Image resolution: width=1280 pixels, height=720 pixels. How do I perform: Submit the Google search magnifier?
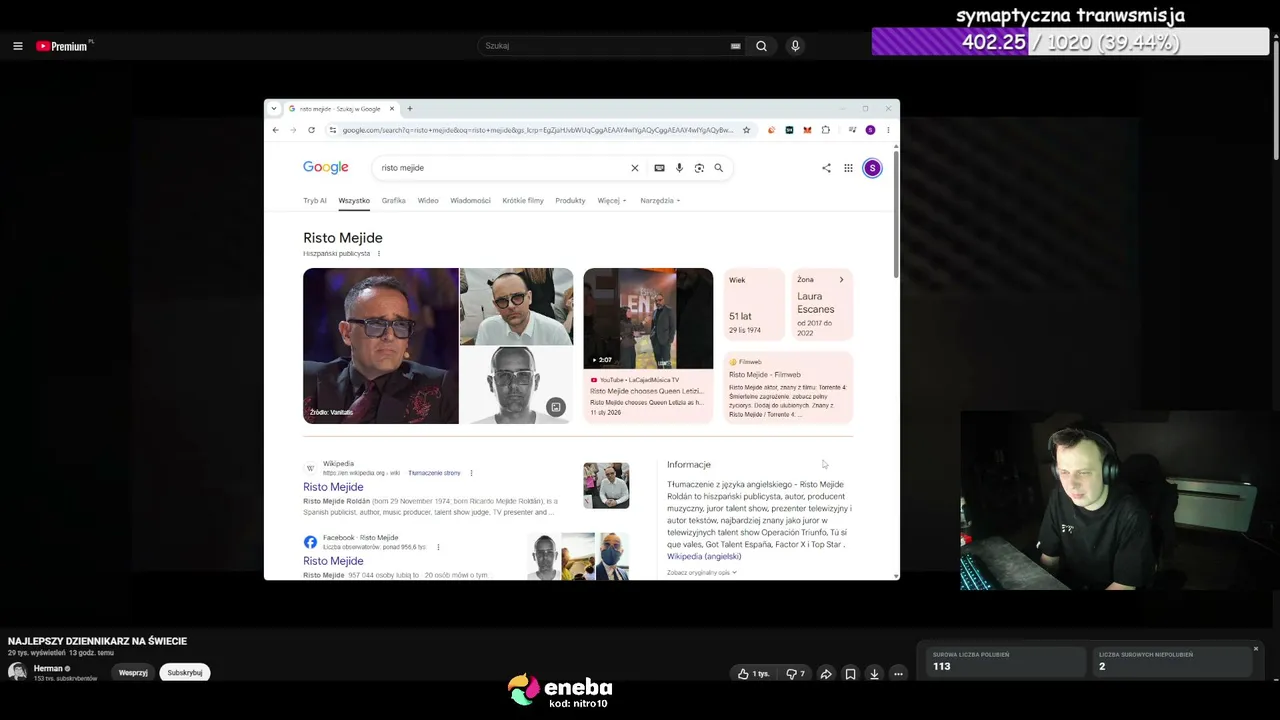click(718, 168)
